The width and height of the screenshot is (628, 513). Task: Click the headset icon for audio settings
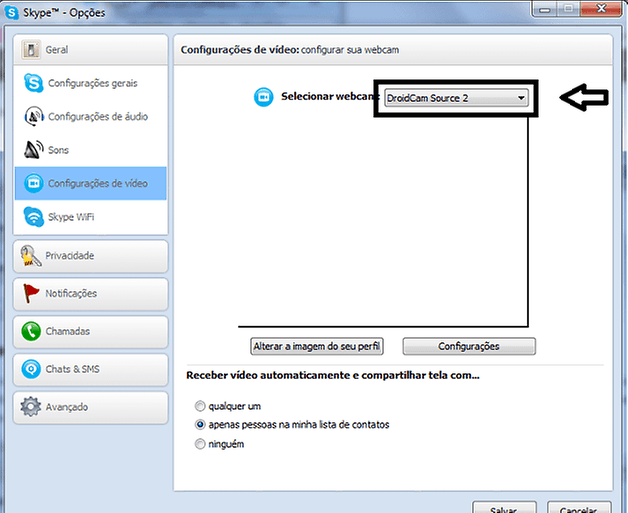click(x=34, y=116)
